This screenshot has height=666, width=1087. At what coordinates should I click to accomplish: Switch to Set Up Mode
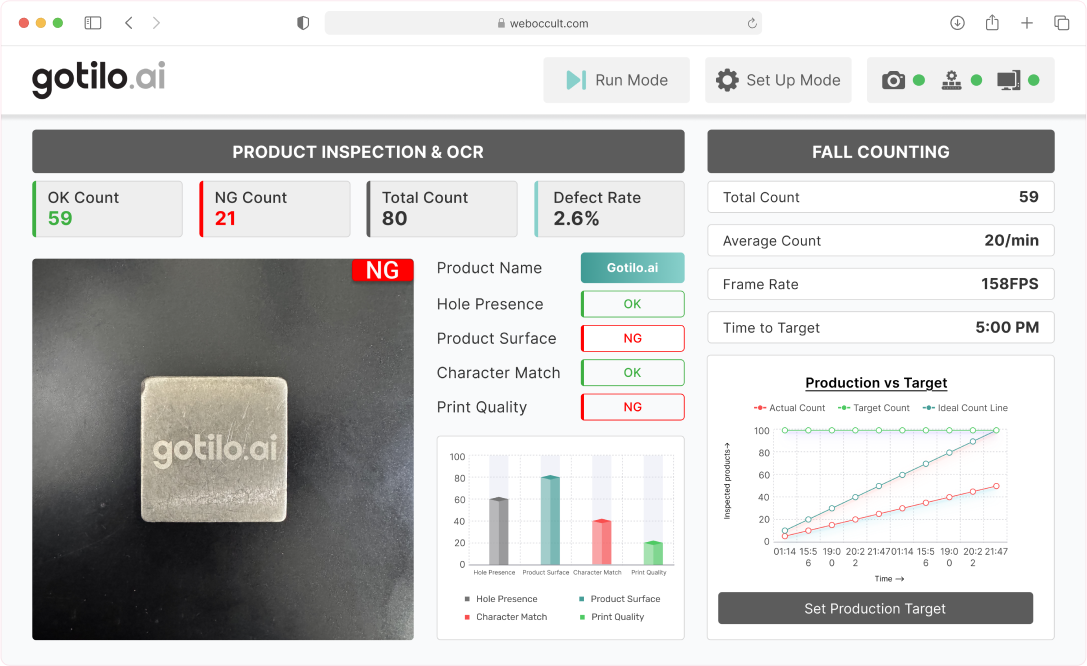[x=778, y=80]
